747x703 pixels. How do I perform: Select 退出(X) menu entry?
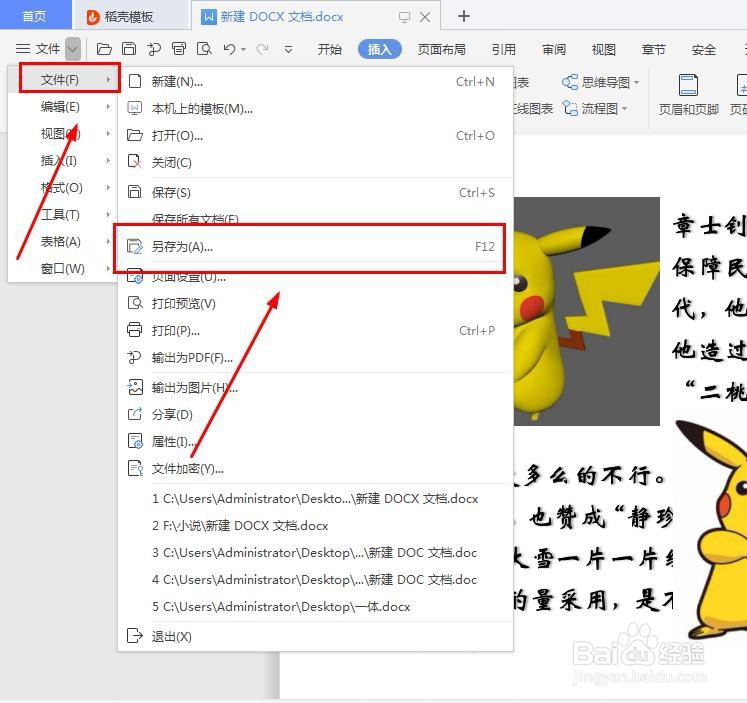314,636
